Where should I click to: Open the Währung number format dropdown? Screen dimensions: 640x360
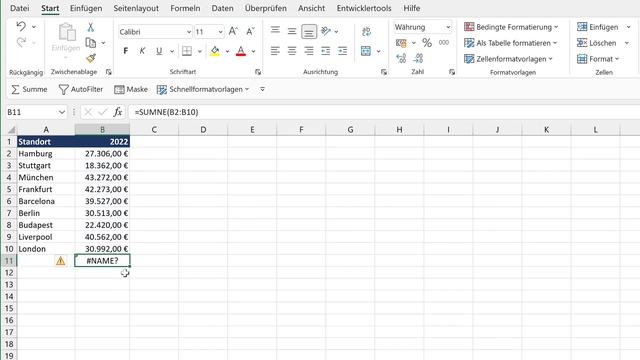448,27
